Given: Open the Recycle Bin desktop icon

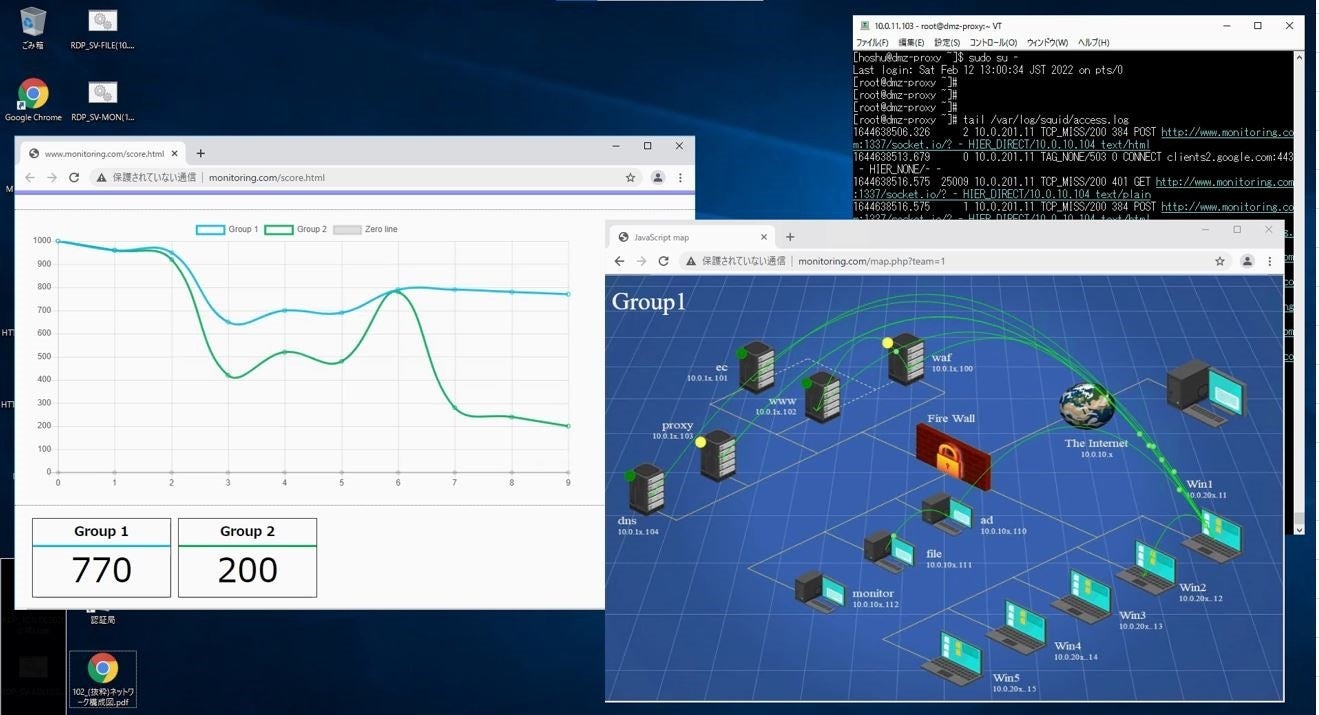Looking at the screenshot, I should (33, 24).
